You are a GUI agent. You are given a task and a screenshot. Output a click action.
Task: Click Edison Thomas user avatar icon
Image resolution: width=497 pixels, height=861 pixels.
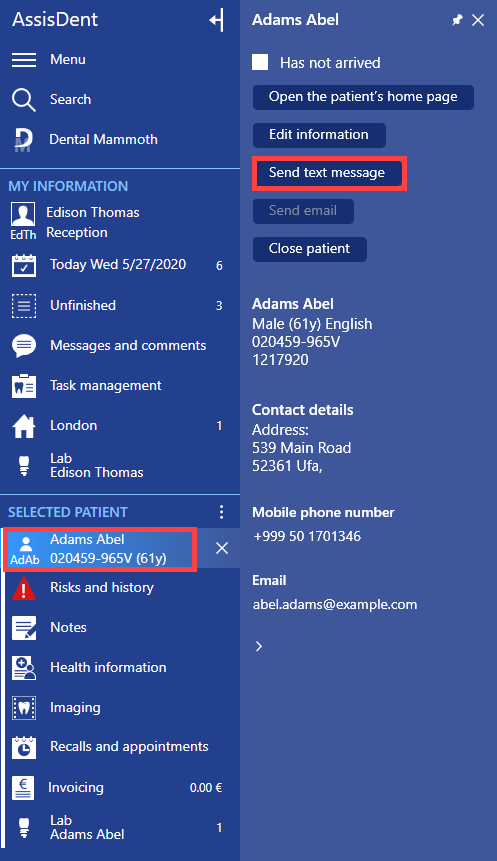click(23, 214)
